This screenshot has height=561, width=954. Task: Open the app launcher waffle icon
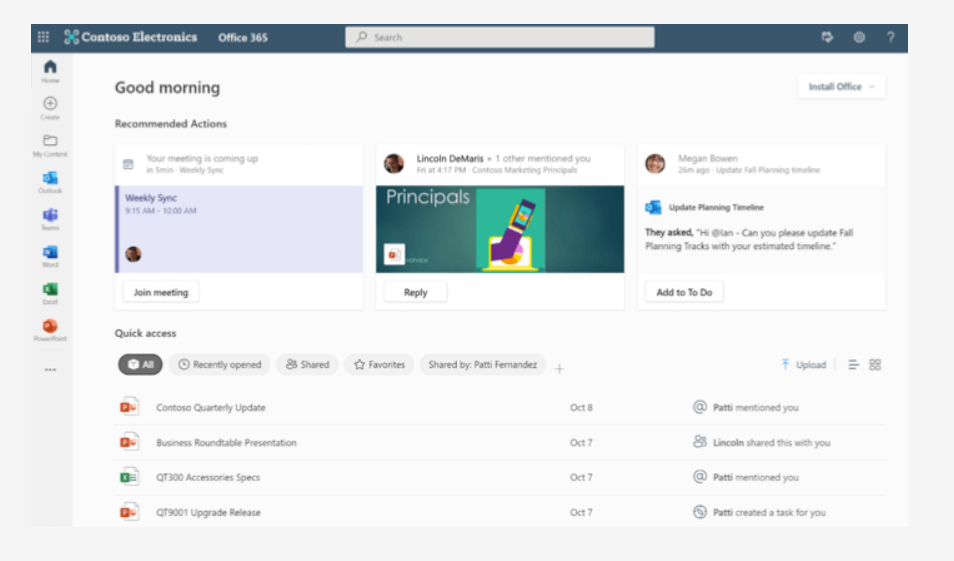click(43, 37)
